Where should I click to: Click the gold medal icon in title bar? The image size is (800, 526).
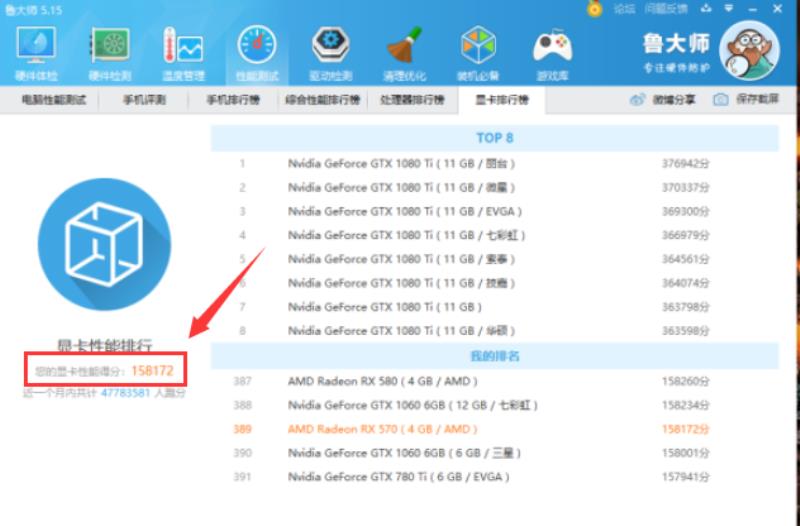(x=594, y=9)
